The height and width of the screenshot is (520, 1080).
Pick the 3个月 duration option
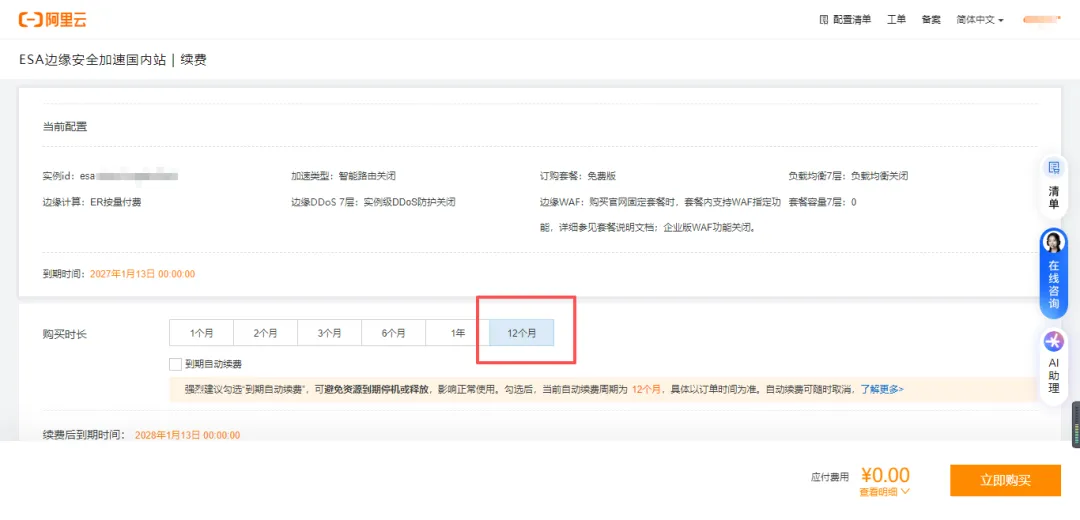pos(329,333)
